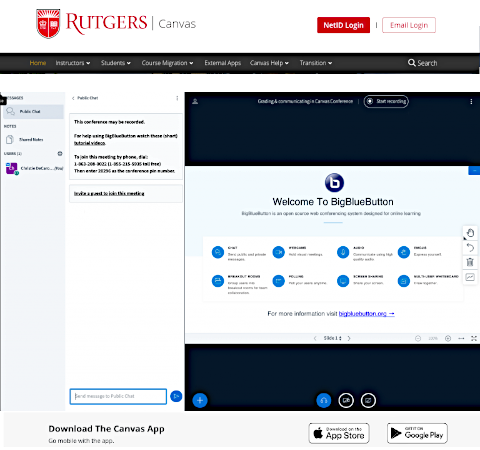The width and height of the screenshot is (480, 450).
Task: Click the 100% zoom reset value
Action: [x=433, y=338]
